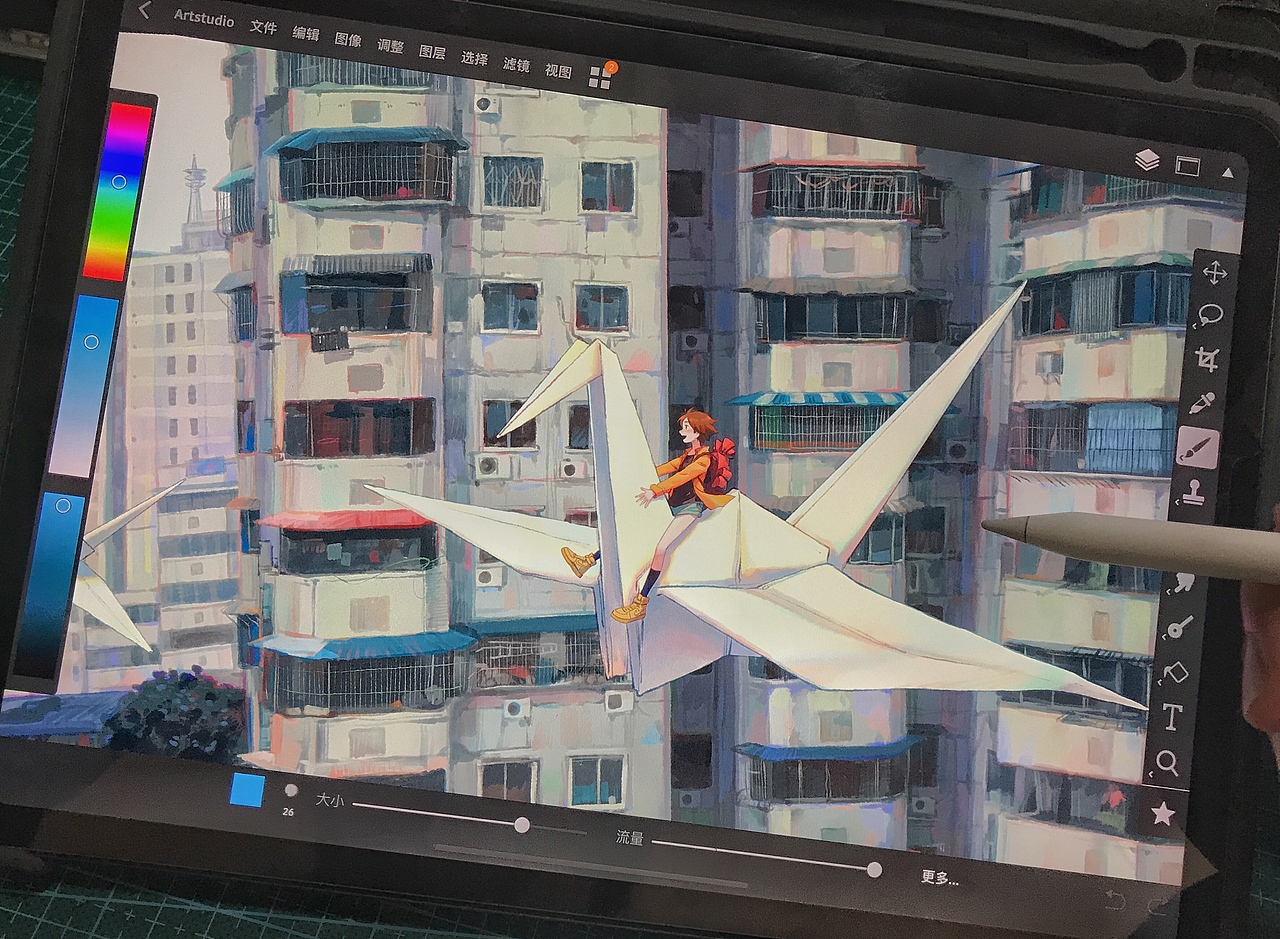Collapse the top-right panel triangle arrow
This screenshot has height=939, width=1280.
pyautogui.click(x=1227, y=172)
